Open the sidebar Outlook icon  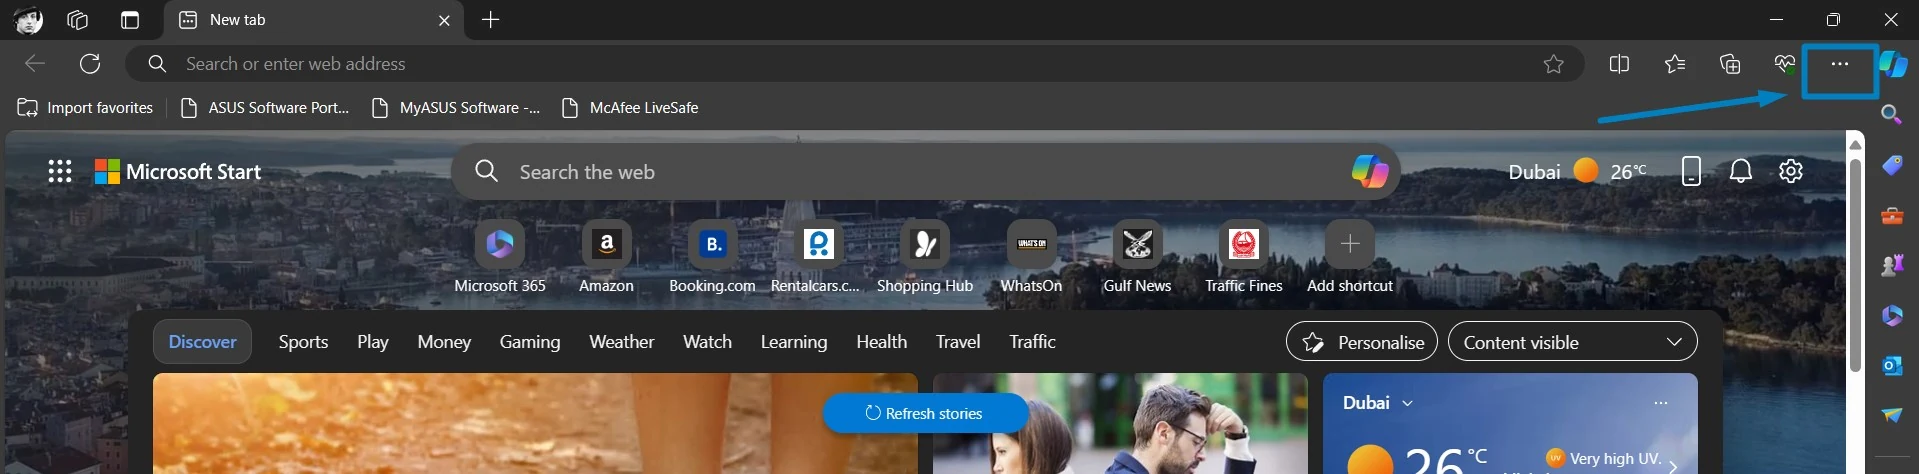click(x=1892, y=366)
